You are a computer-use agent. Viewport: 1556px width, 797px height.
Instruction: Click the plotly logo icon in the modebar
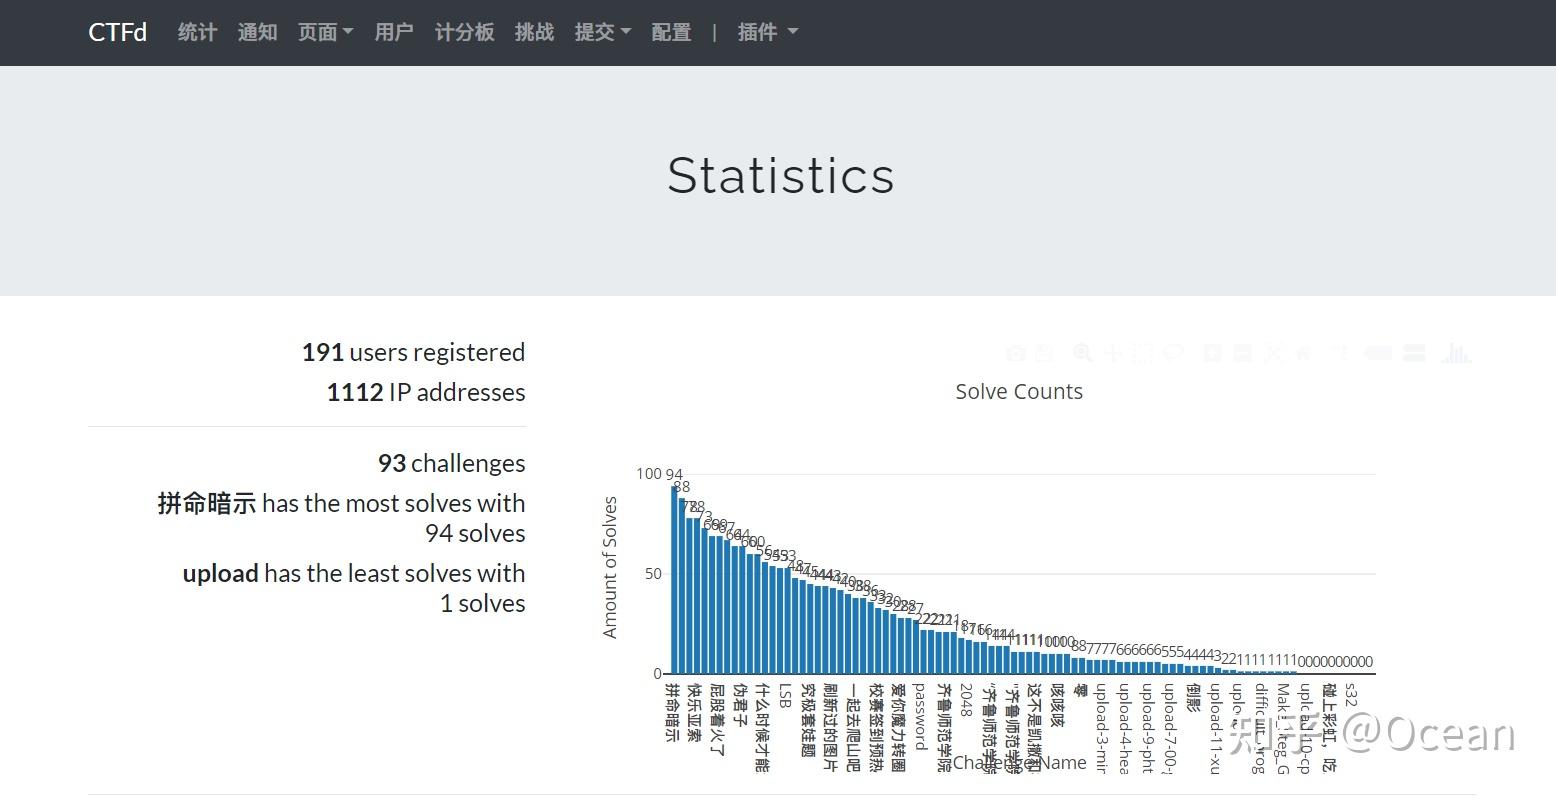point(1456,353)
